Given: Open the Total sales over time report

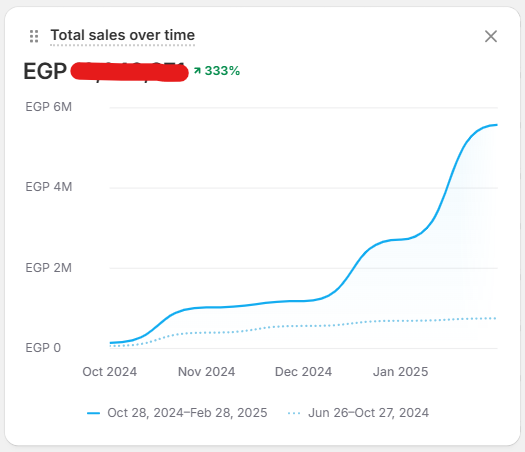Looking at the screenshot, I should point(123,35).
